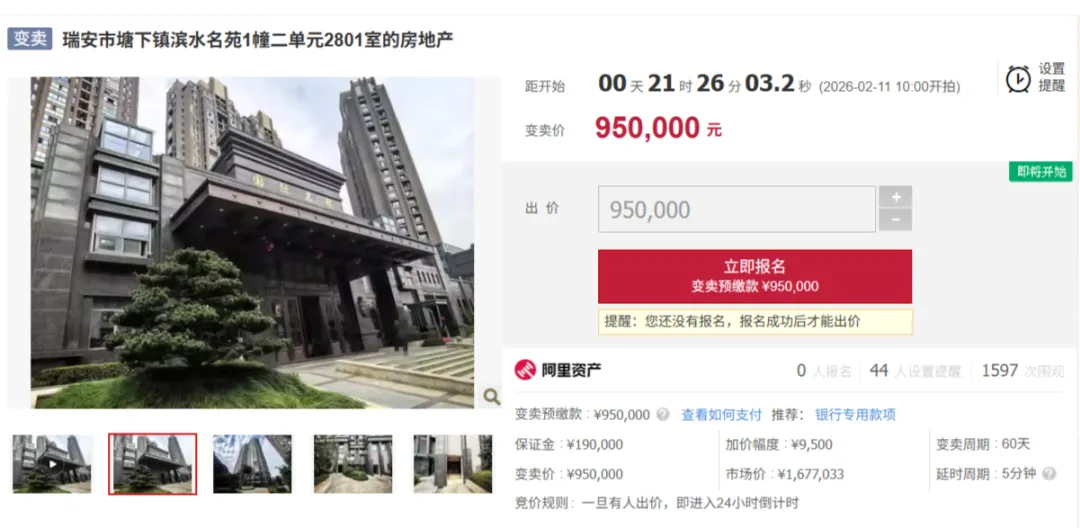Viewport: 1080px width, 528px height.
Task: Click the help icon next to 延时周期
Action: click(x=1049, y=474)
